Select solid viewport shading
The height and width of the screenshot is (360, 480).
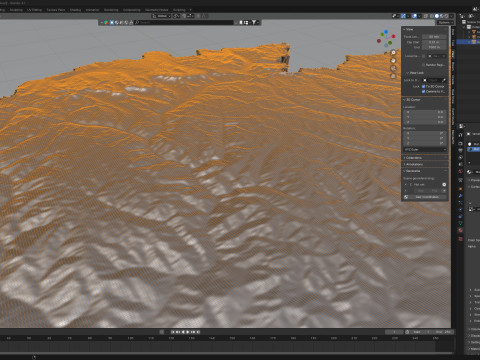click(x=437, y=16)
